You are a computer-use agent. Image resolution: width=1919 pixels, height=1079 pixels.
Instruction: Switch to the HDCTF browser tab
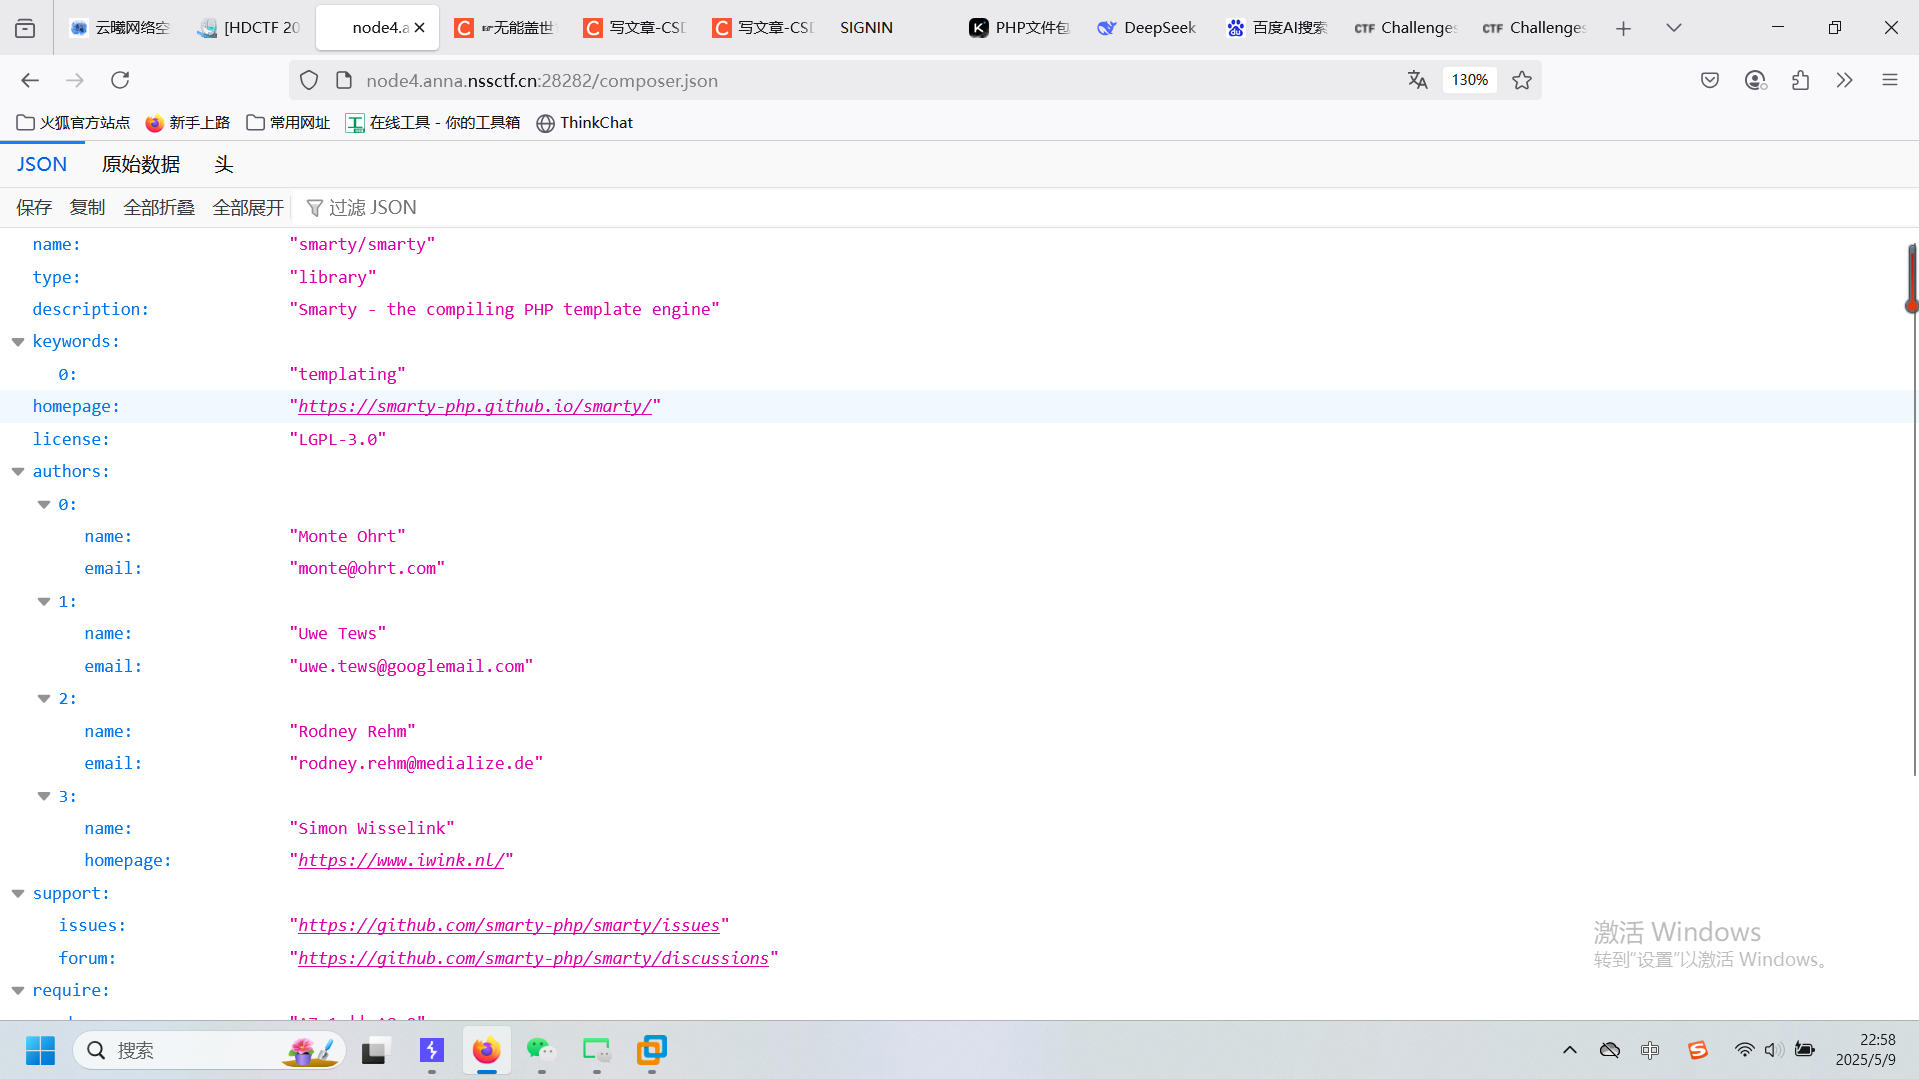(250, 28)
